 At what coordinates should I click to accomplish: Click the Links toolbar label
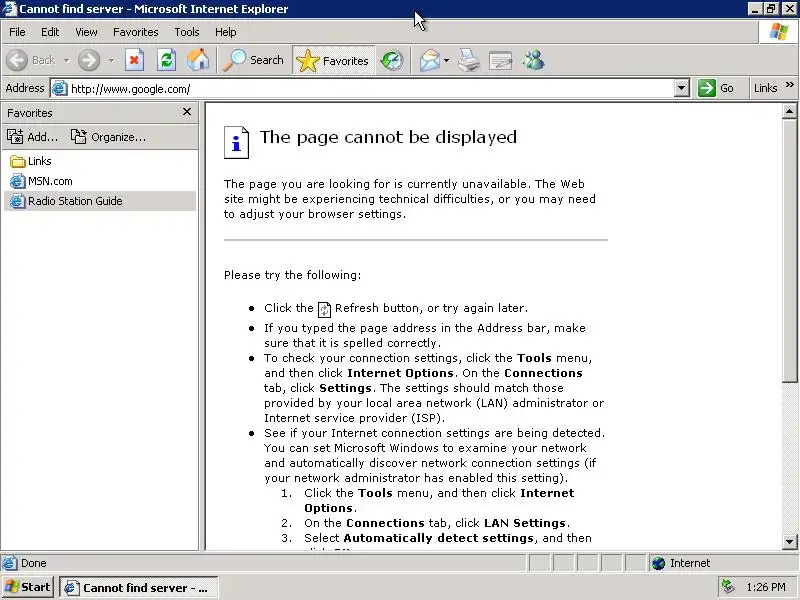(765, 88)
